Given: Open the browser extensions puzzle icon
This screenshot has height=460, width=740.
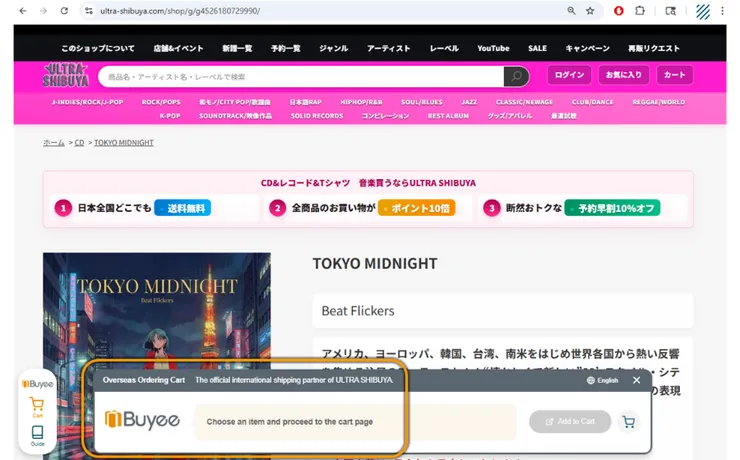Looking at the screenshot, I should pyautogui.click(x=639, y=11).
